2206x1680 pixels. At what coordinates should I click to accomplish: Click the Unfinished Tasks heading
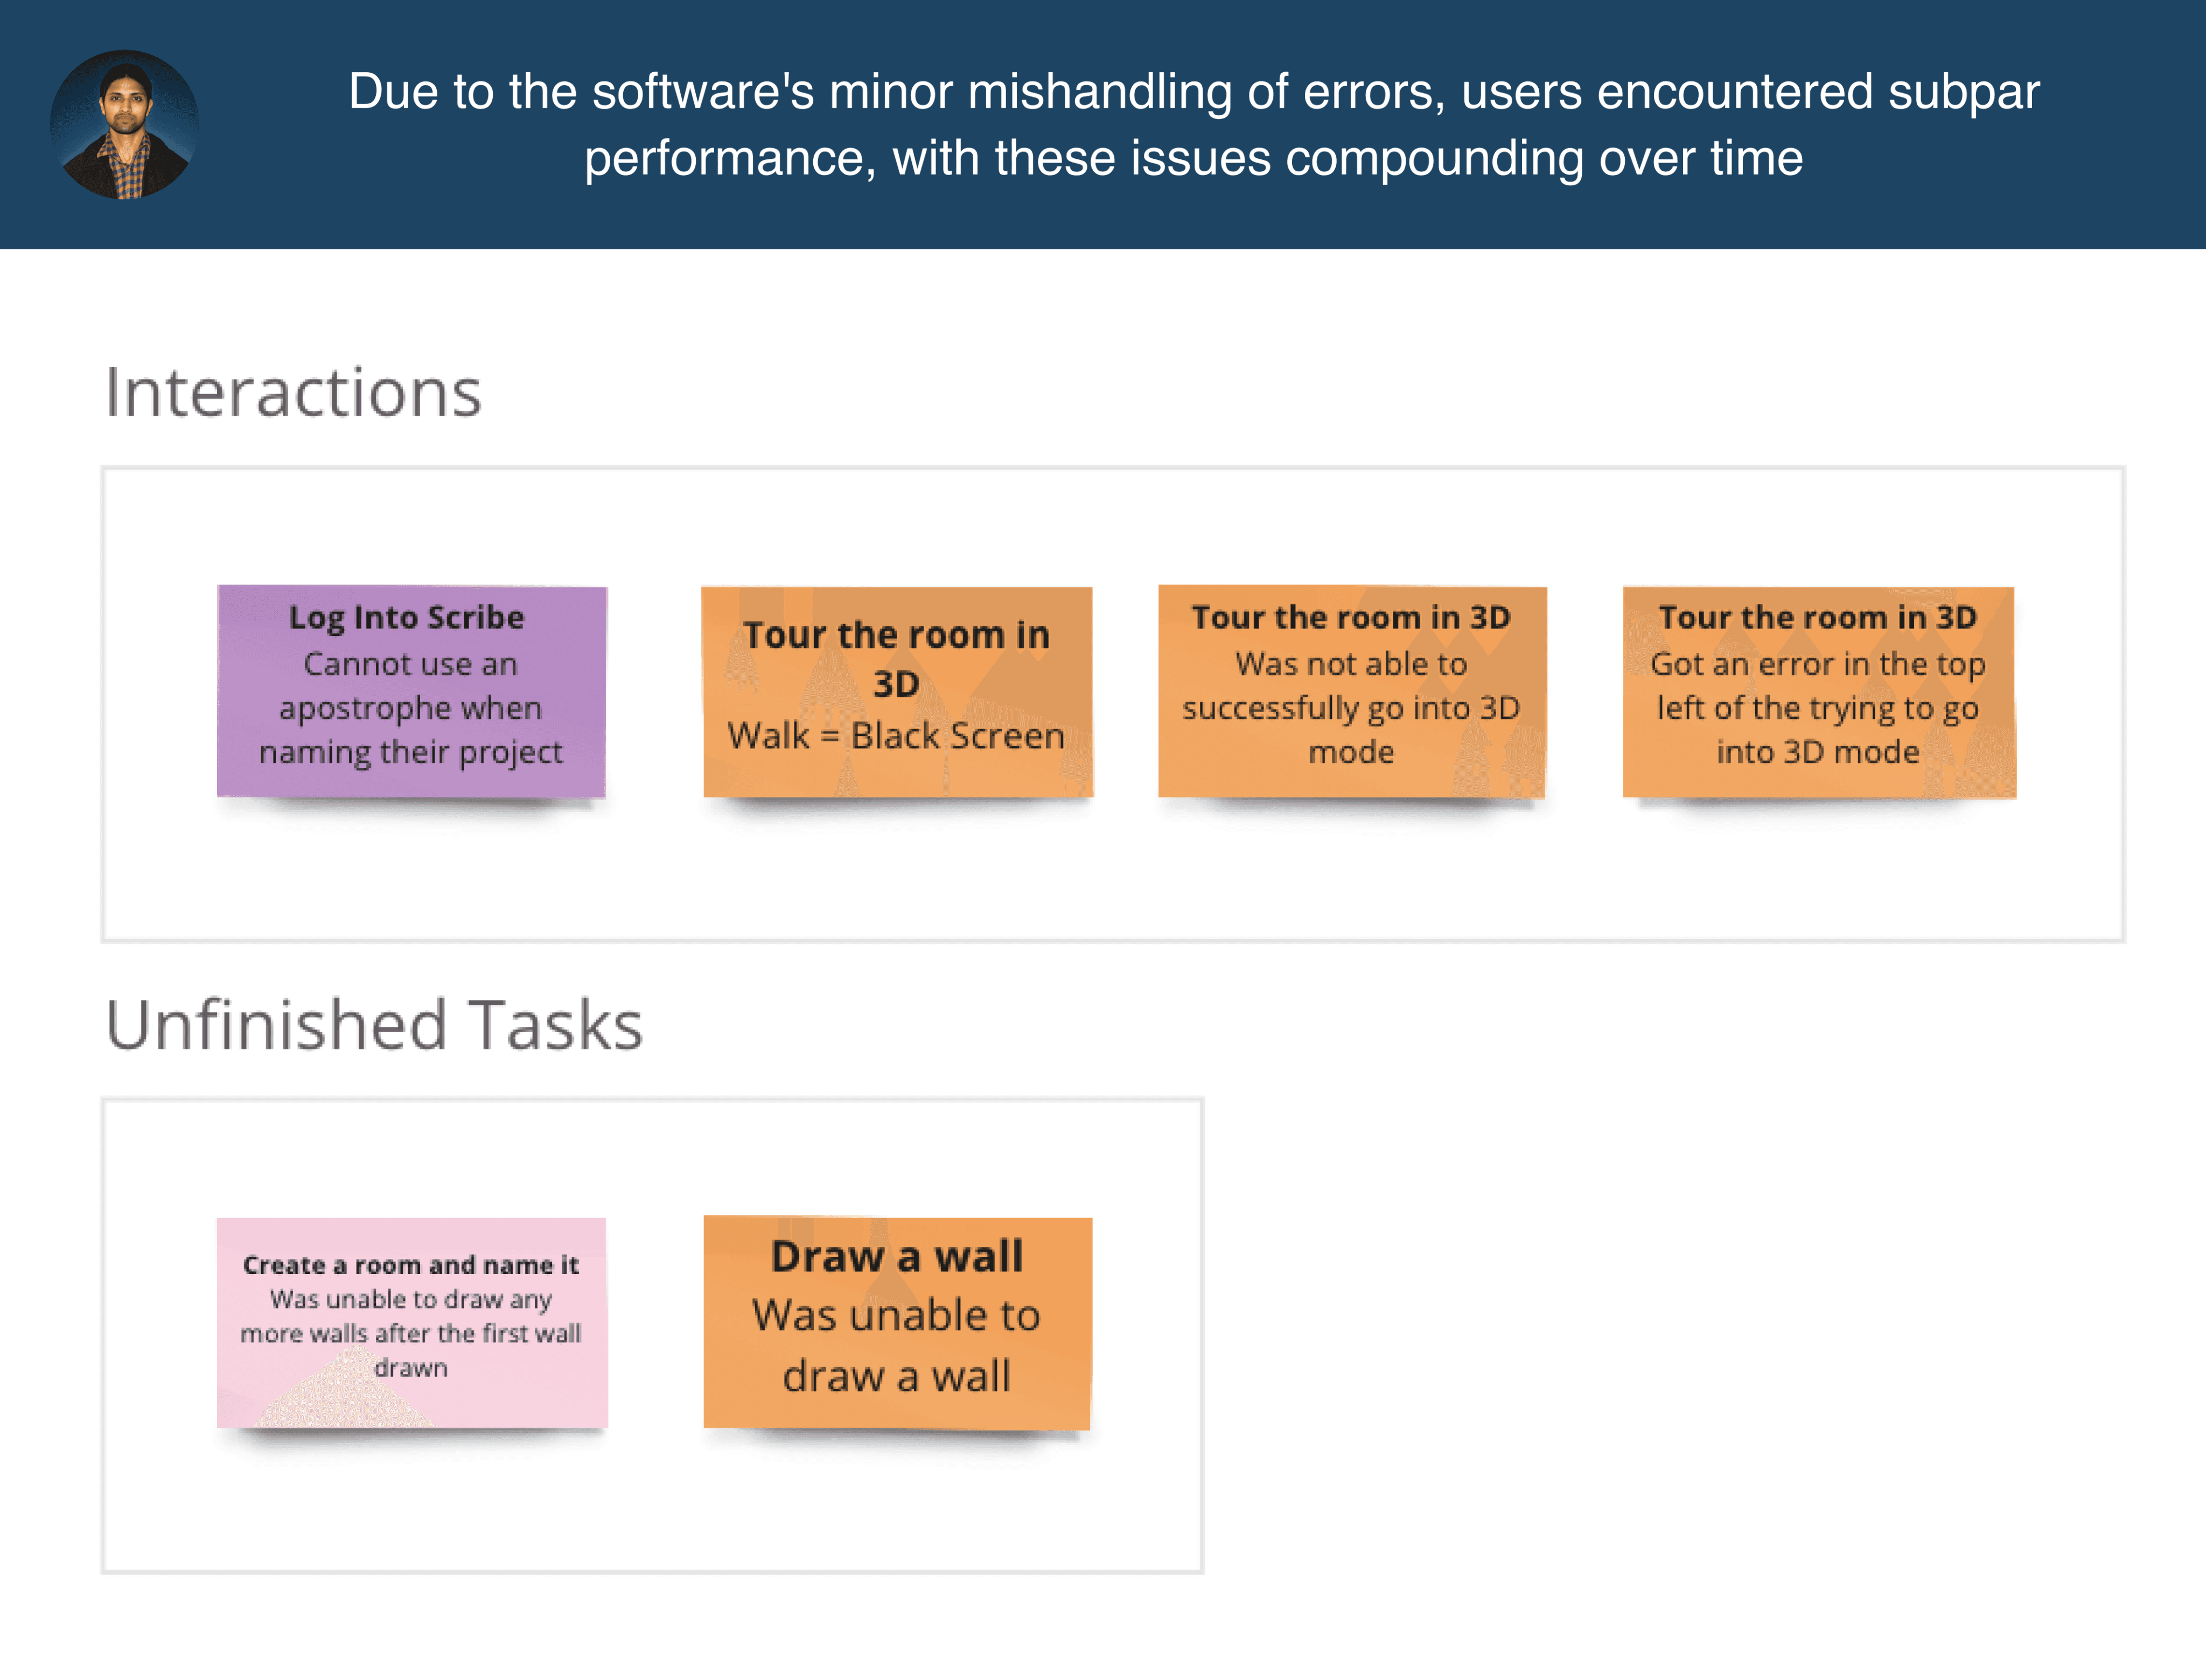[374, 1025]
